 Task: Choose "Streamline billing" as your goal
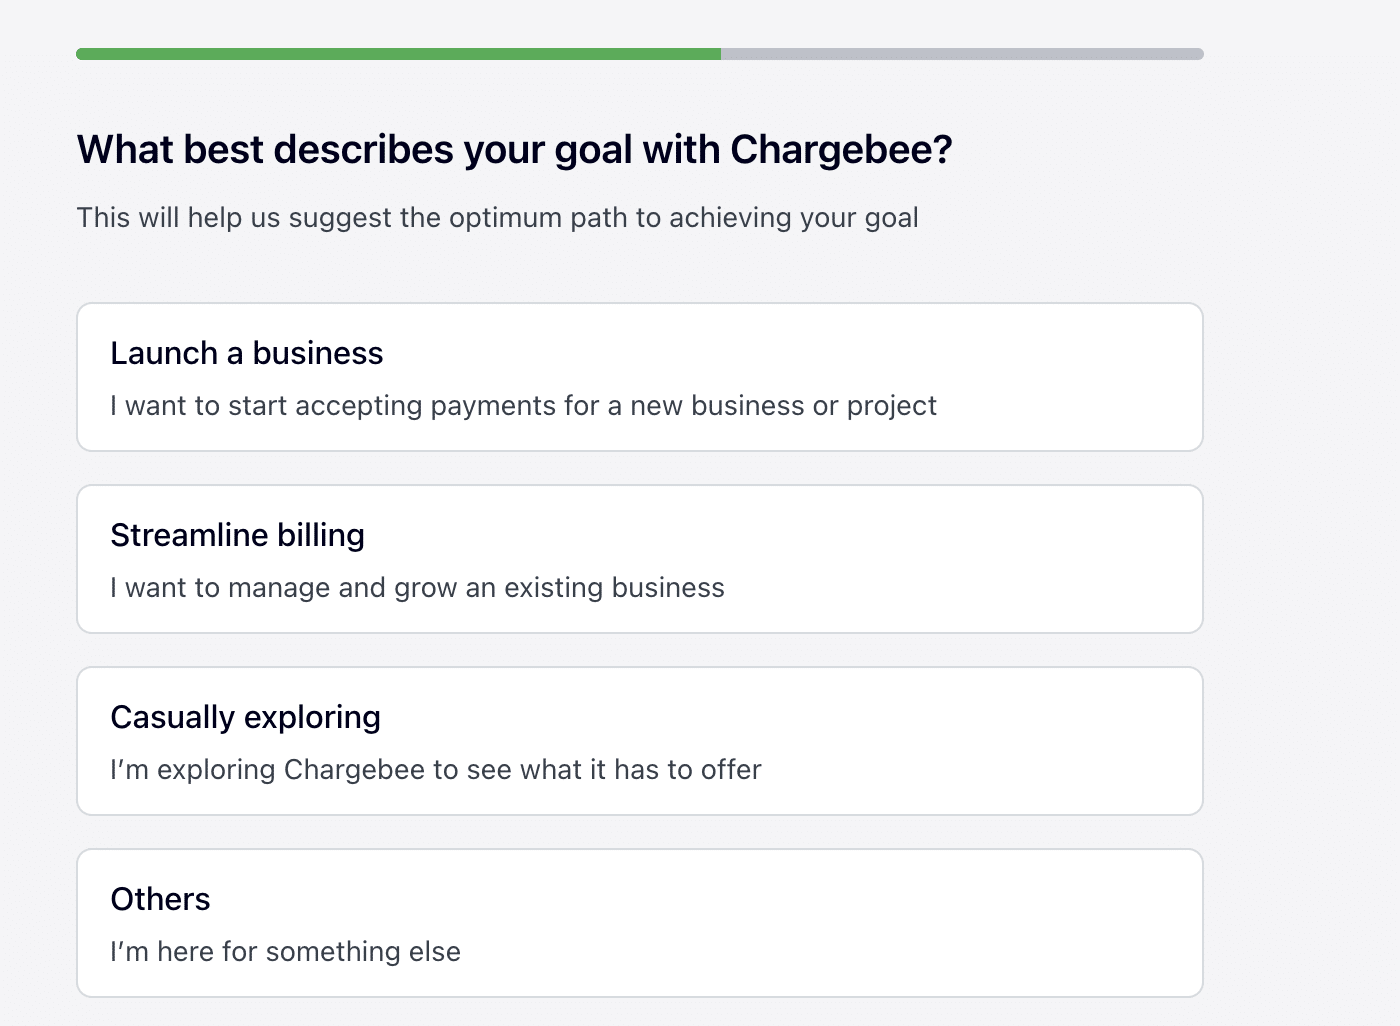[640, 558]
